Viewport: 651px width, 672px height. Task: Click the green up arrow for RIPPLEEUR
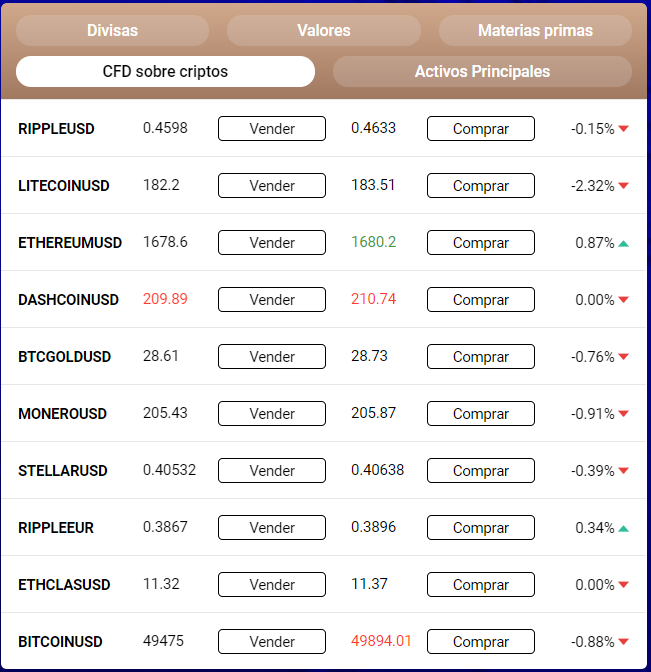click(623, 528)
